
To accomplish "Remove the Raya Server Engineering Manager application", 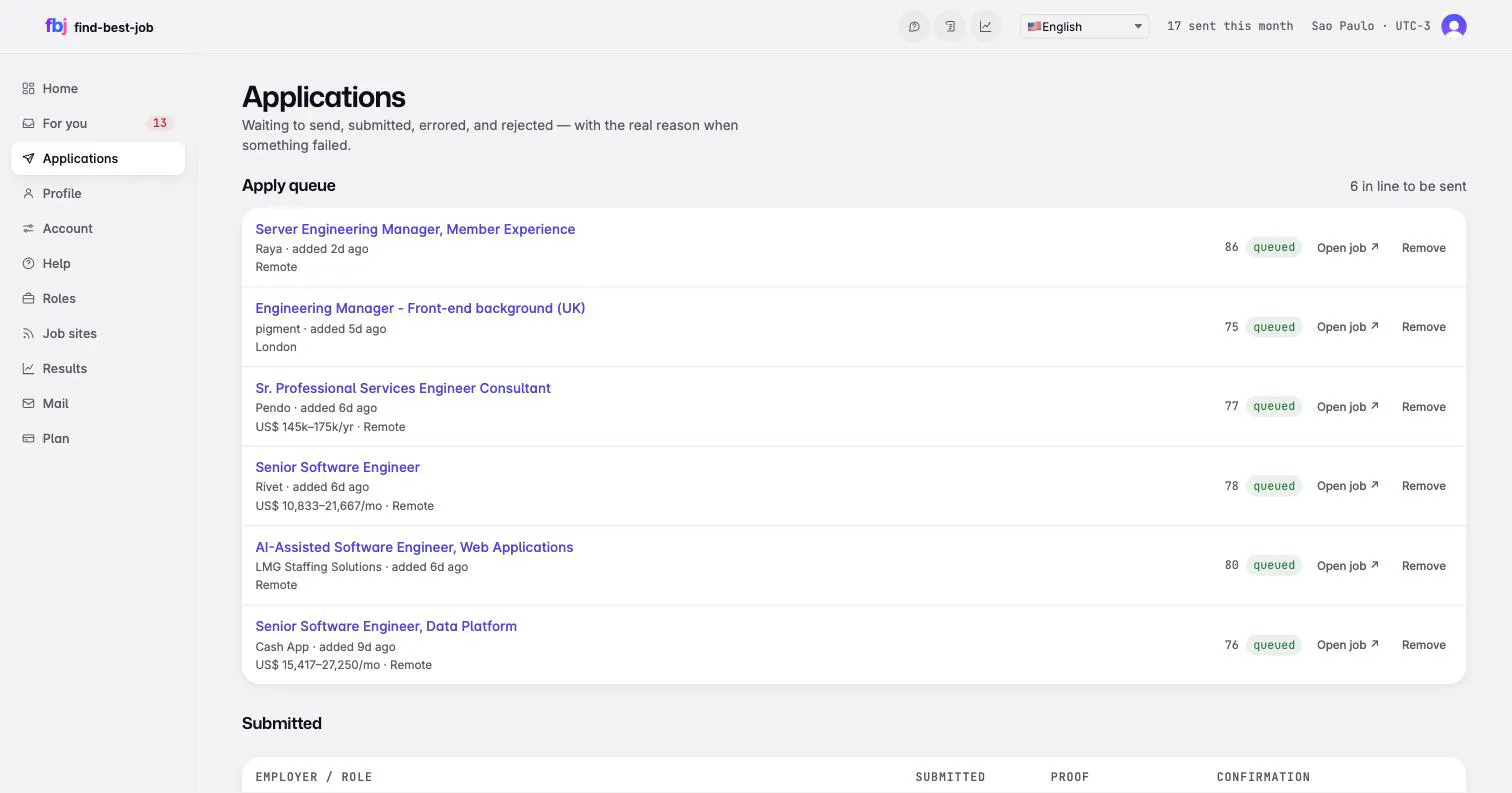I will coord(1423,247).
